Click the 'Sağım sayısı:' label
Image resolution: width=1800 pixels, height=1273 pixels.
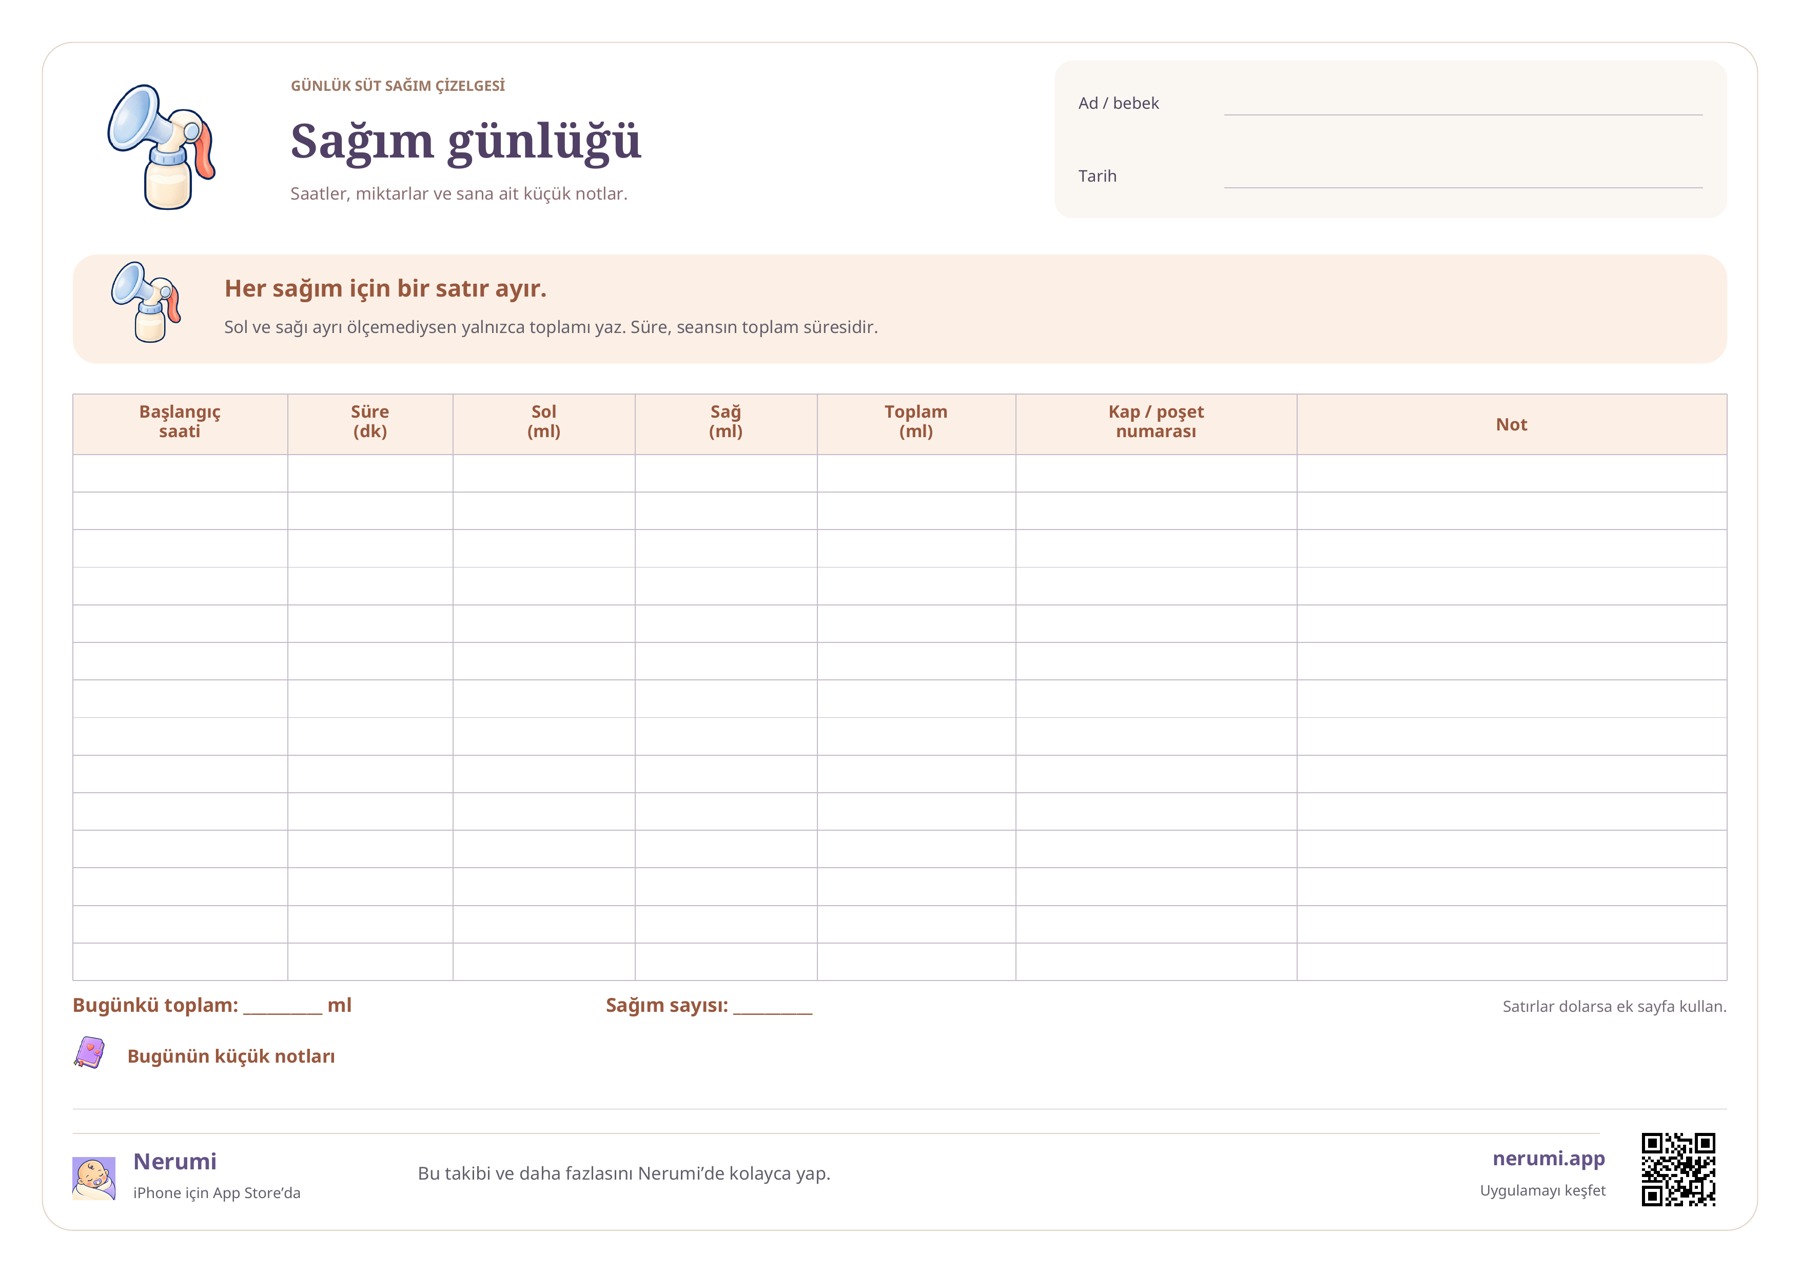[x=667, y=1005]
